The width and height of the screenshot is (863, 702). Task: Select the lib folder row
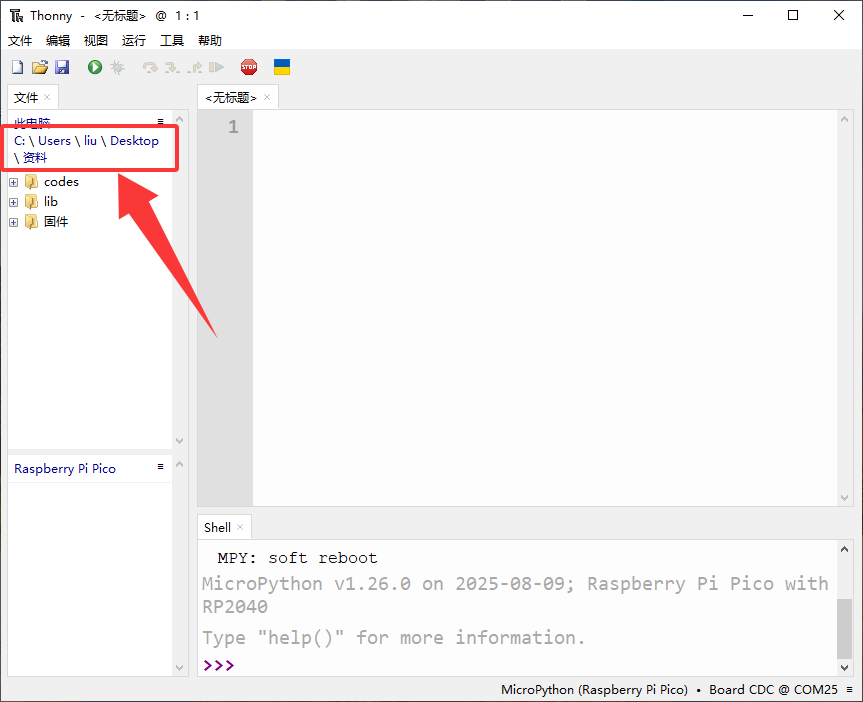90,202
